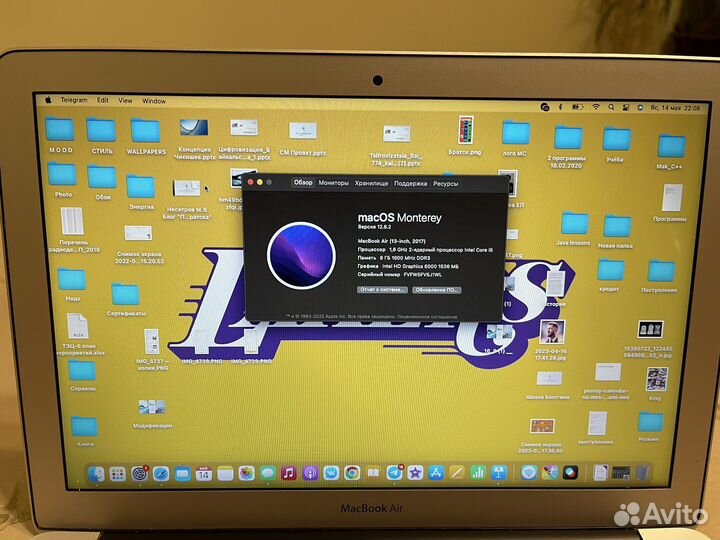The image size is (720, 540).
Task: Click the "Серийный номер" text line
Action: point(399,275)
